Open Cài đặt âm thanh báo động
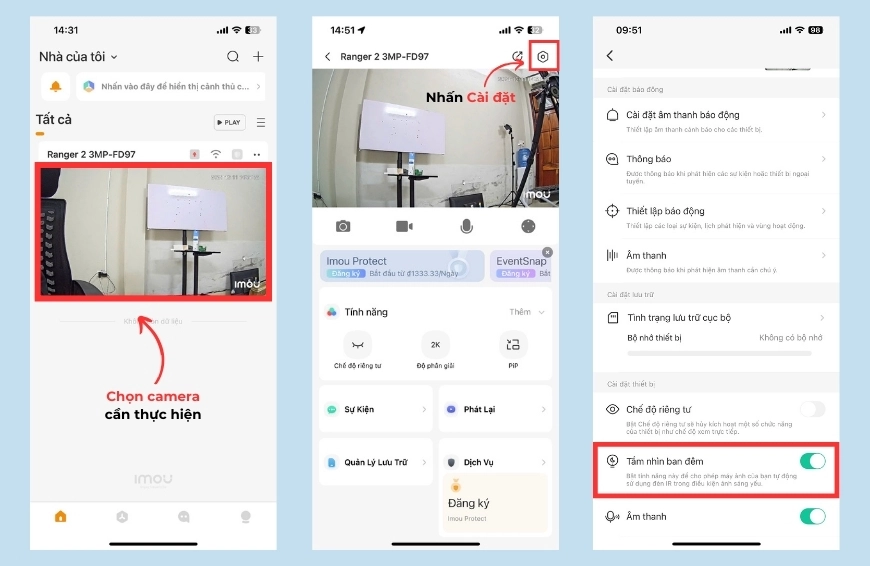The width and height of the screenshot is (870, 566). pyautogui.click(x=716, y=121)
